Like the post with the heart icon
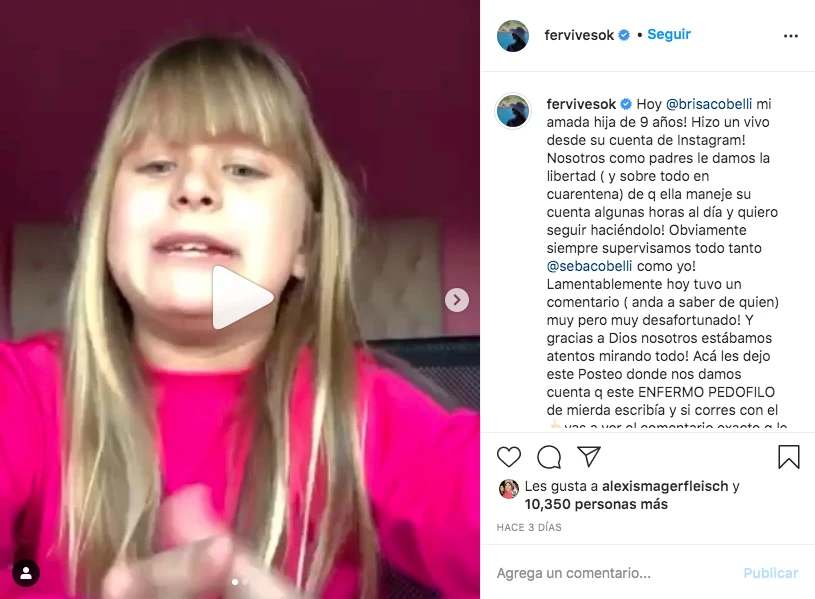The width and height of the screenshot is (815, 599). click(508, 457)
